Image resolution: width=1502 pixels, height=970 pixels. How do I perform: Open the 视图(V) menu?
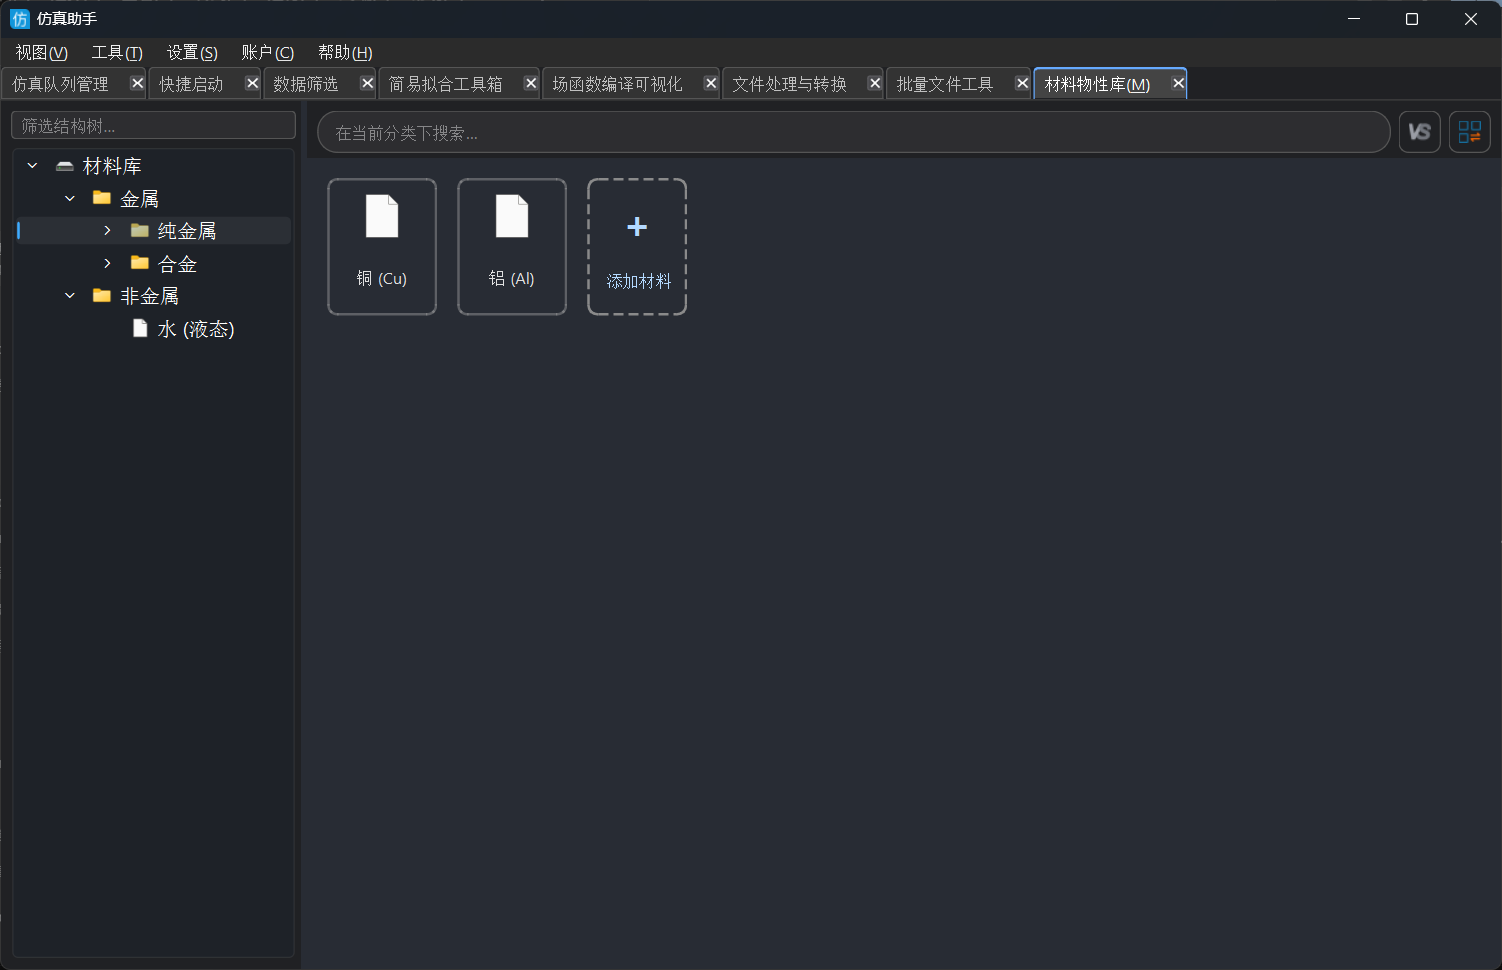tap(42, 53)
